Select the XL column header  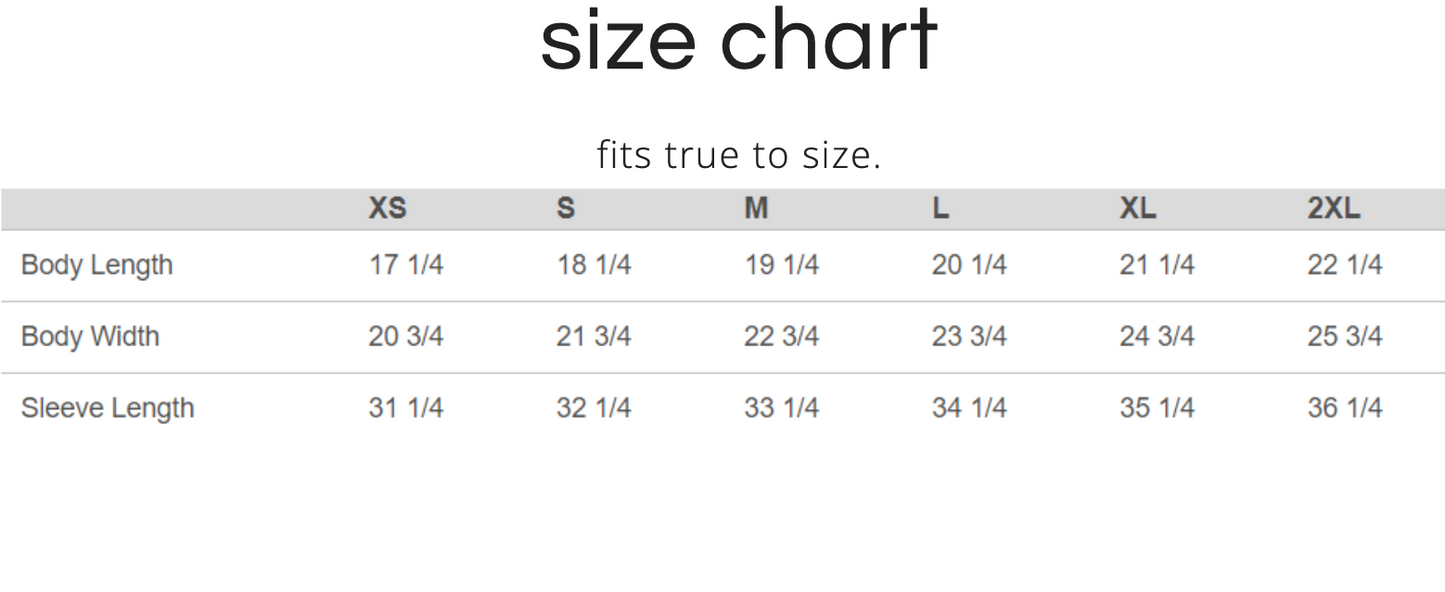click(x=1137, y=209)
